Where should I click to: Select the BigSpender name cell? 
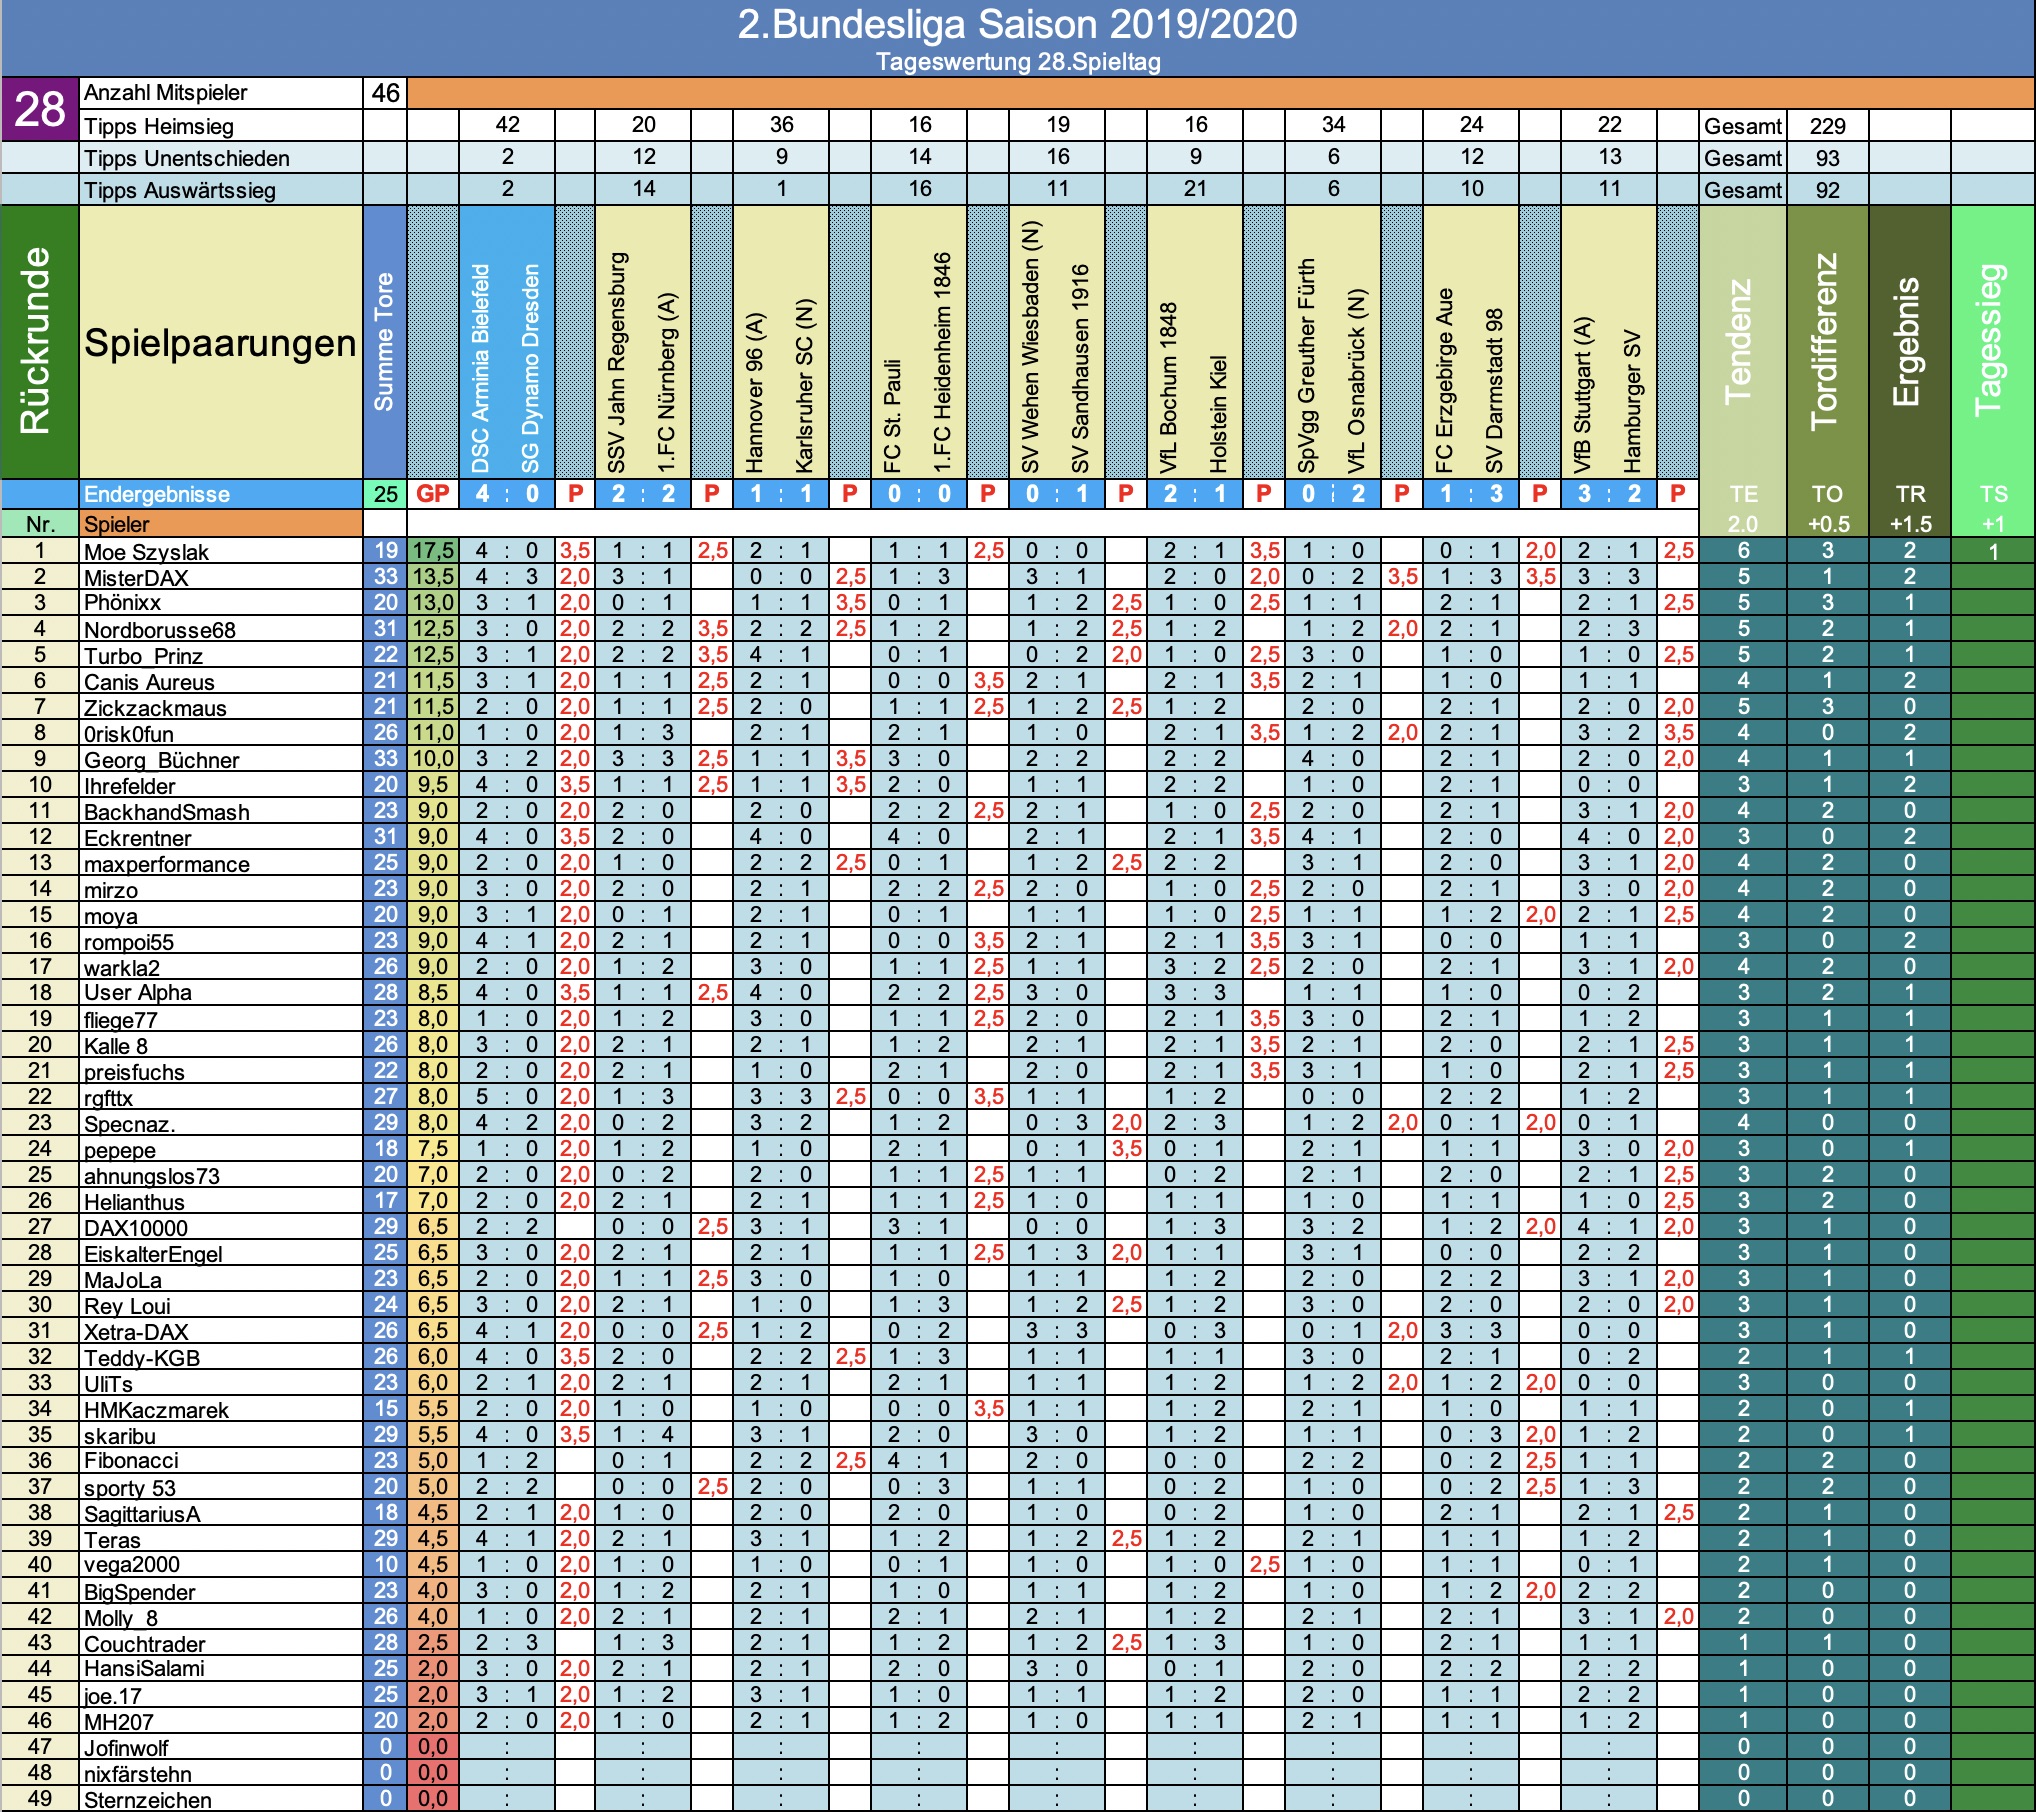tap(221, 1591)
